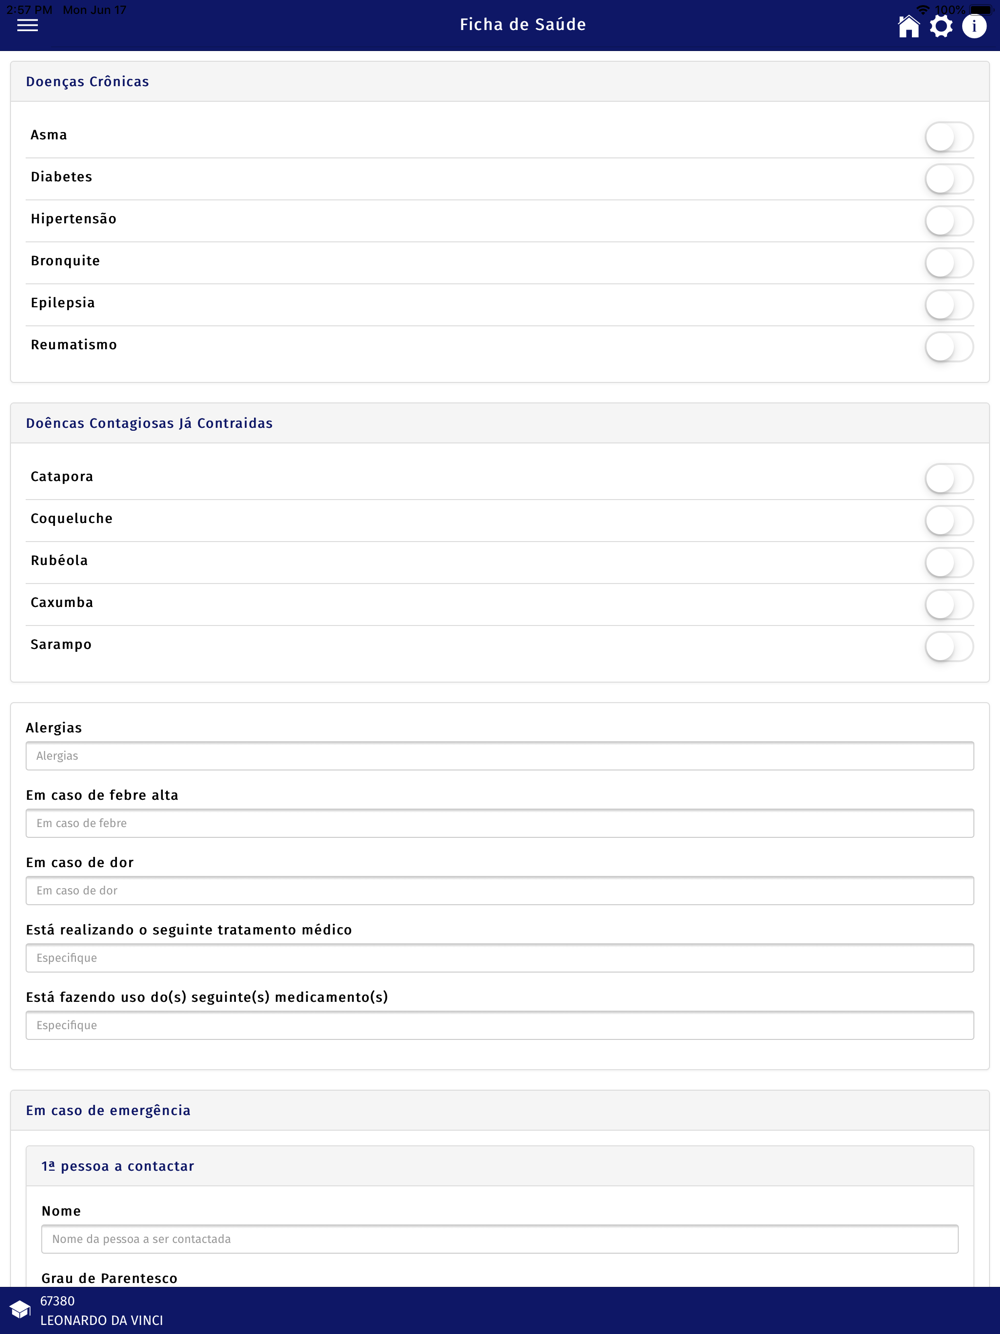Open settings gear icon
Screen dimensions: 1000x1334
coord(941,26)
